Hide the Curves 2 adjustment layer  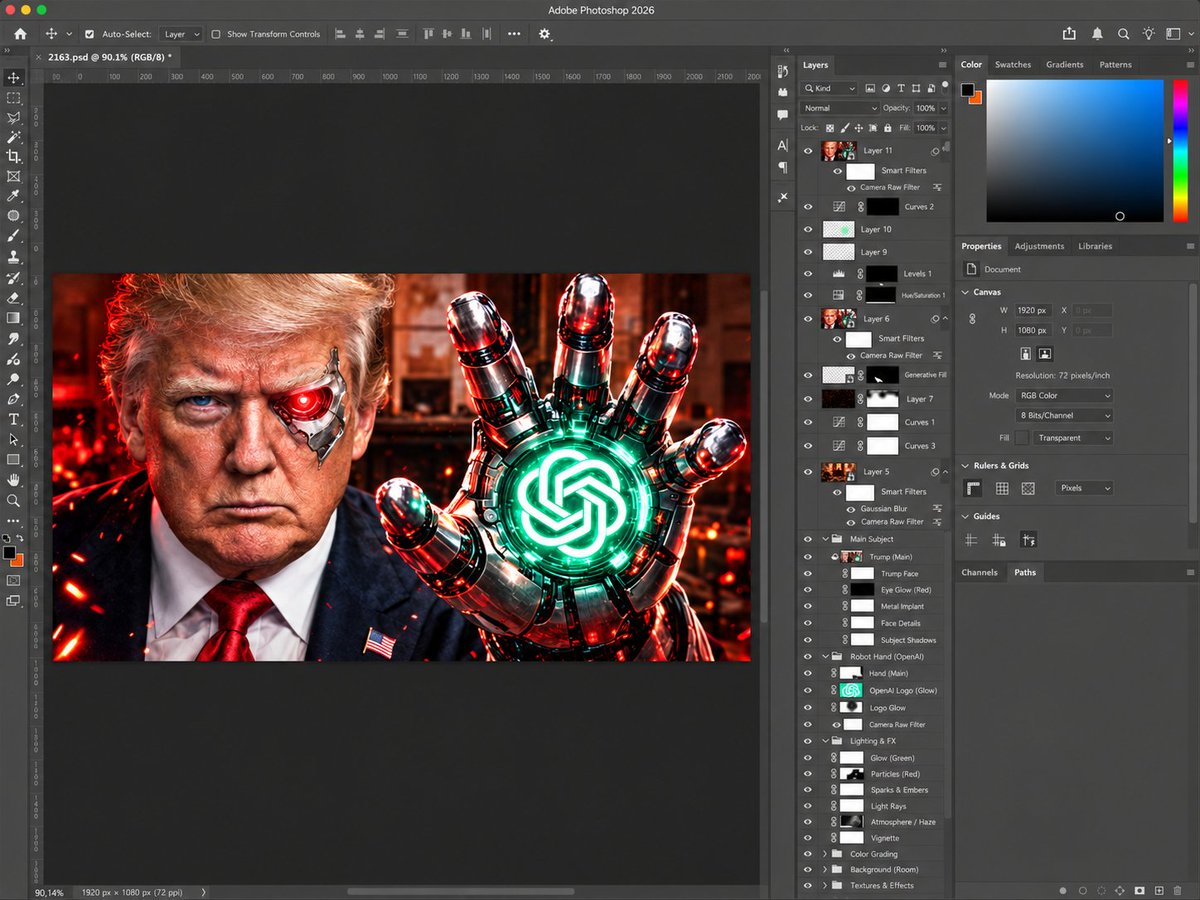808,207
